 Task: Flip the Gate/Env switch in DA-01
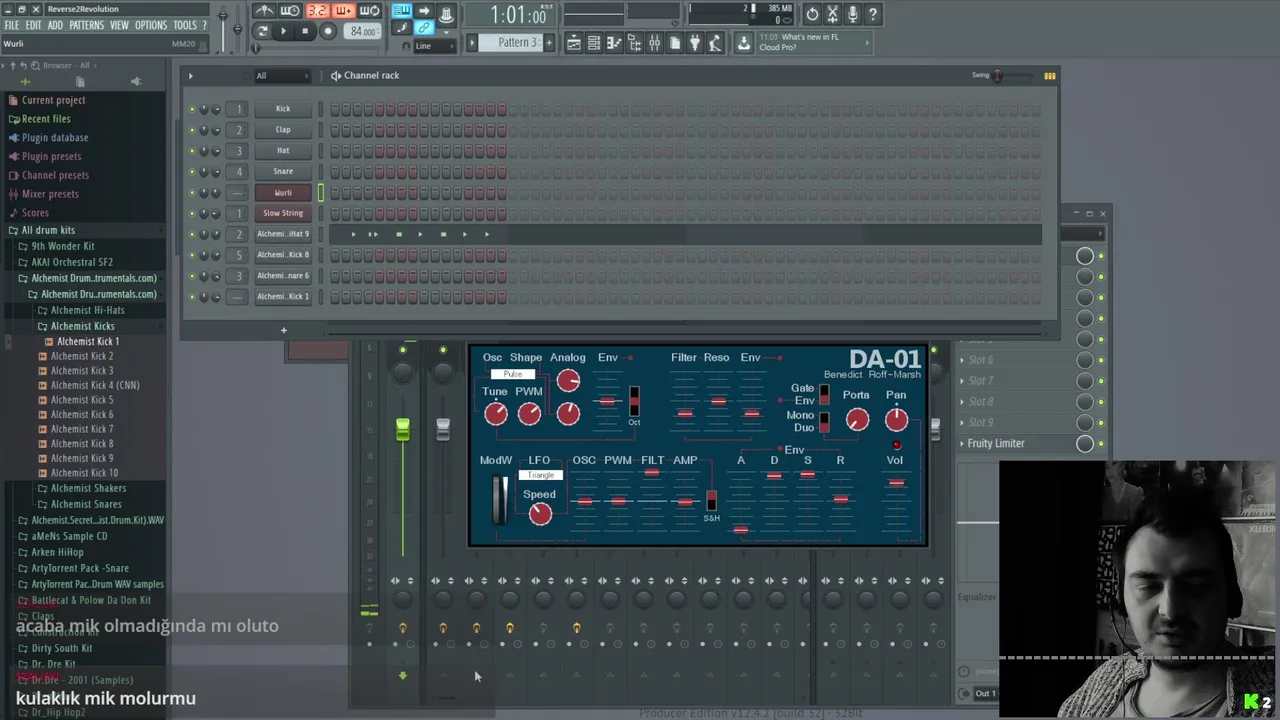[824, 394]
